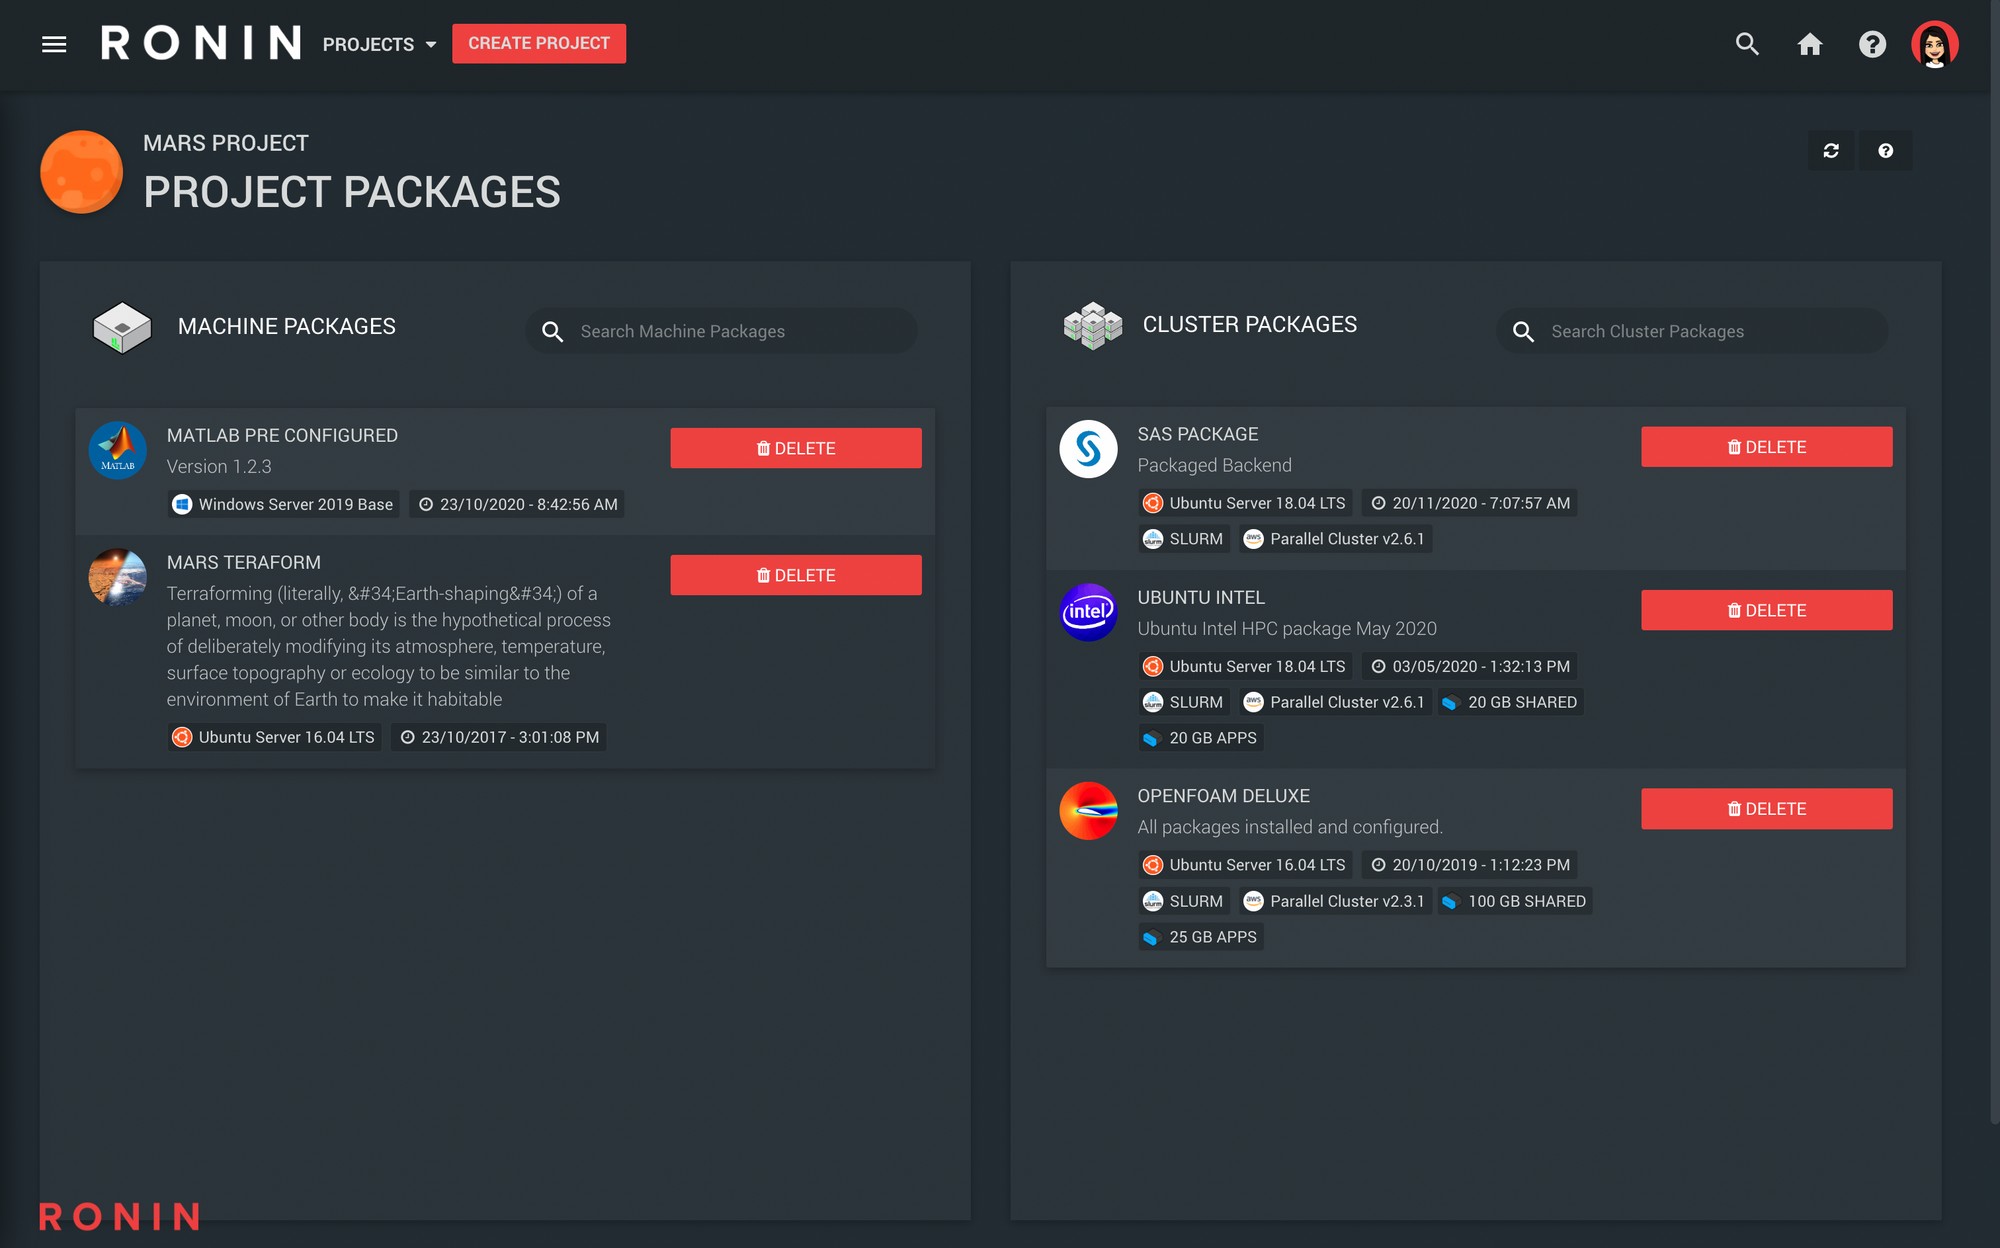Go to home via house icon
Viewport: 2000px width, 1248px height.
pos(1810,44)
